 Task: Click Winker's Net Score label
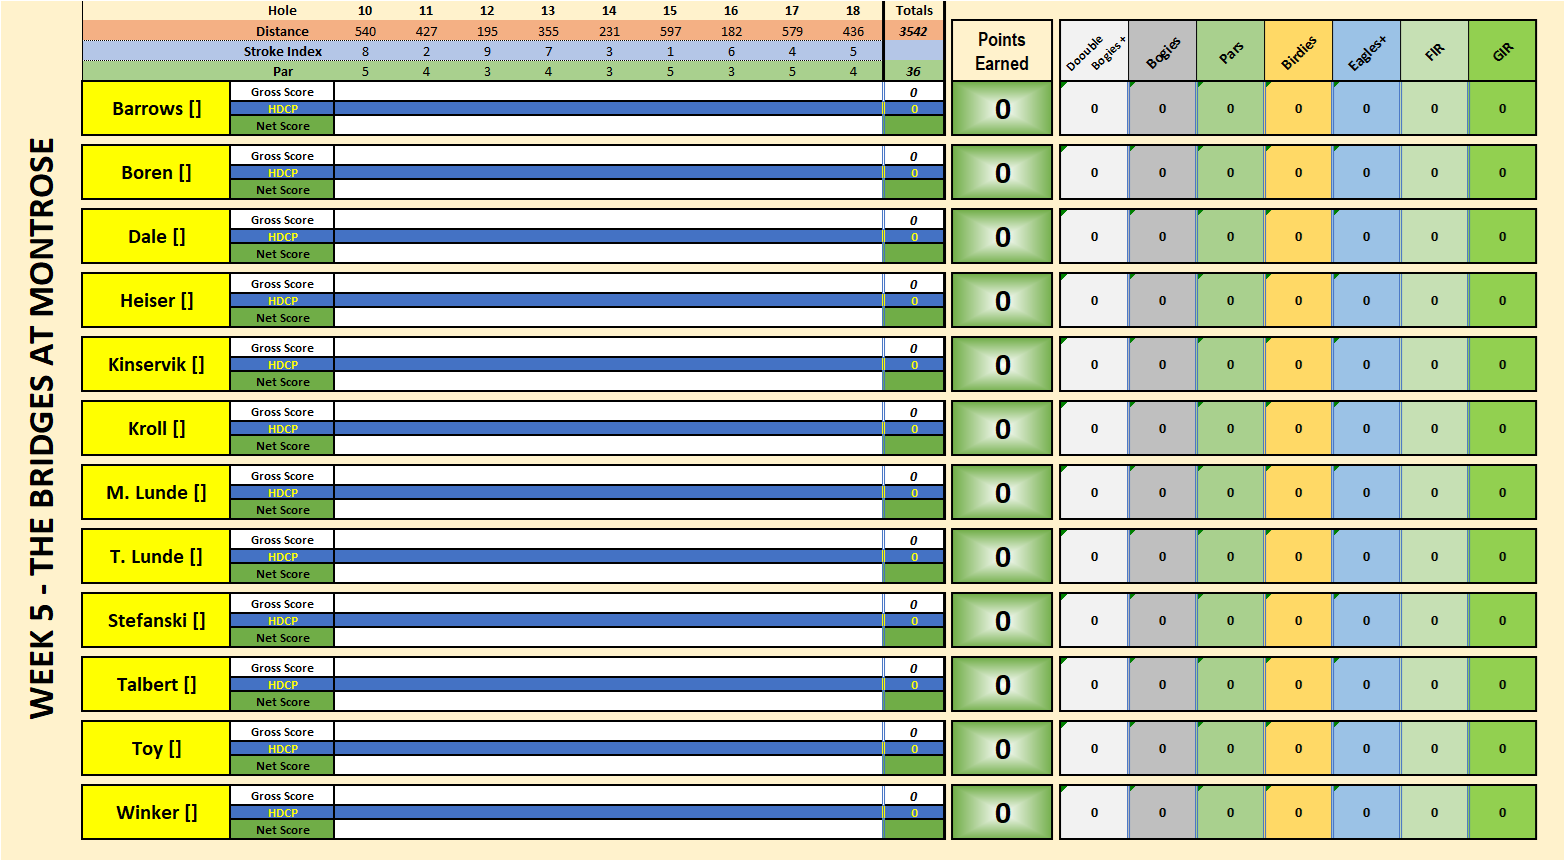[282, 830]
